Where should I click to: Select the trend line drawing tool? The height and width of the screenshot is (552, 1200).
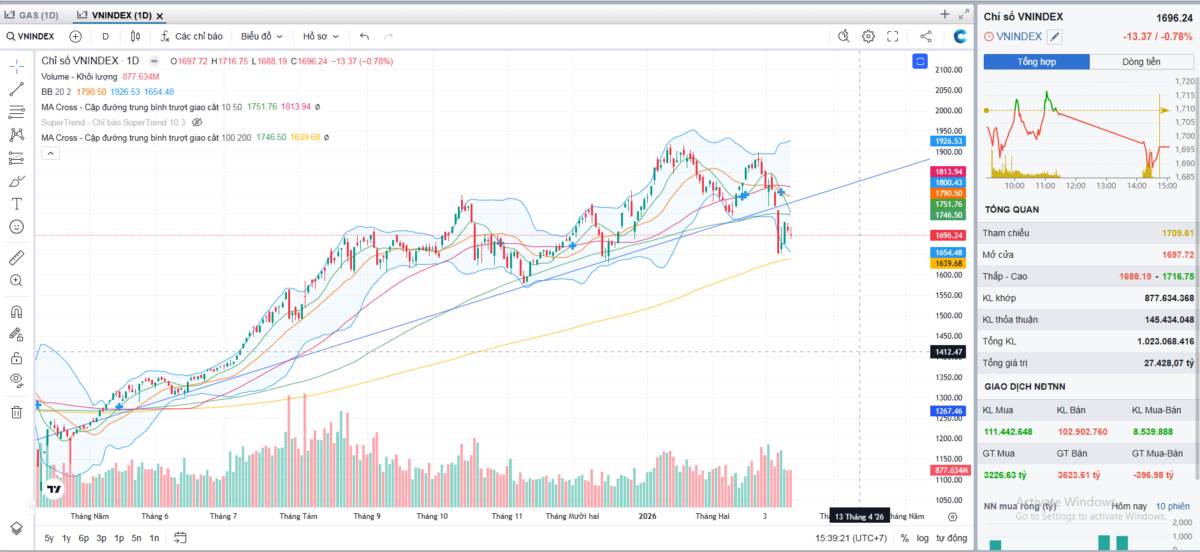16,89
